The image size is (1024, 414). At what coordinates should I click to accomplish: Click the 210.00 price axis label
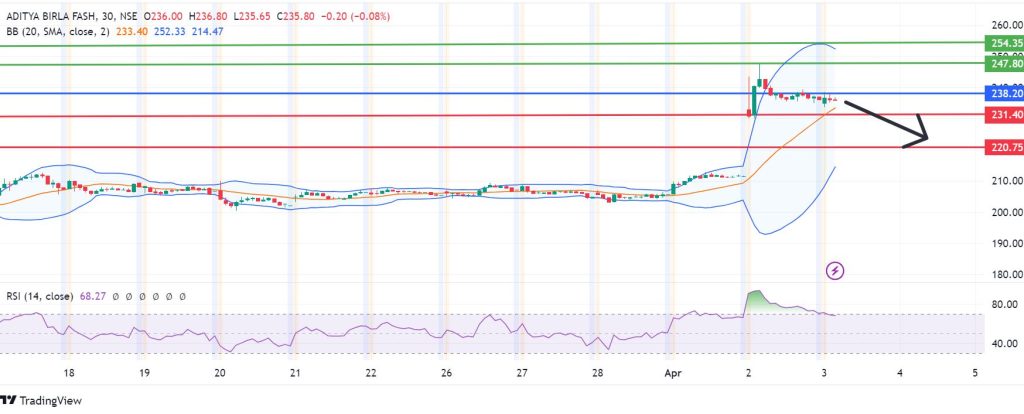[x=1006, y=181]
